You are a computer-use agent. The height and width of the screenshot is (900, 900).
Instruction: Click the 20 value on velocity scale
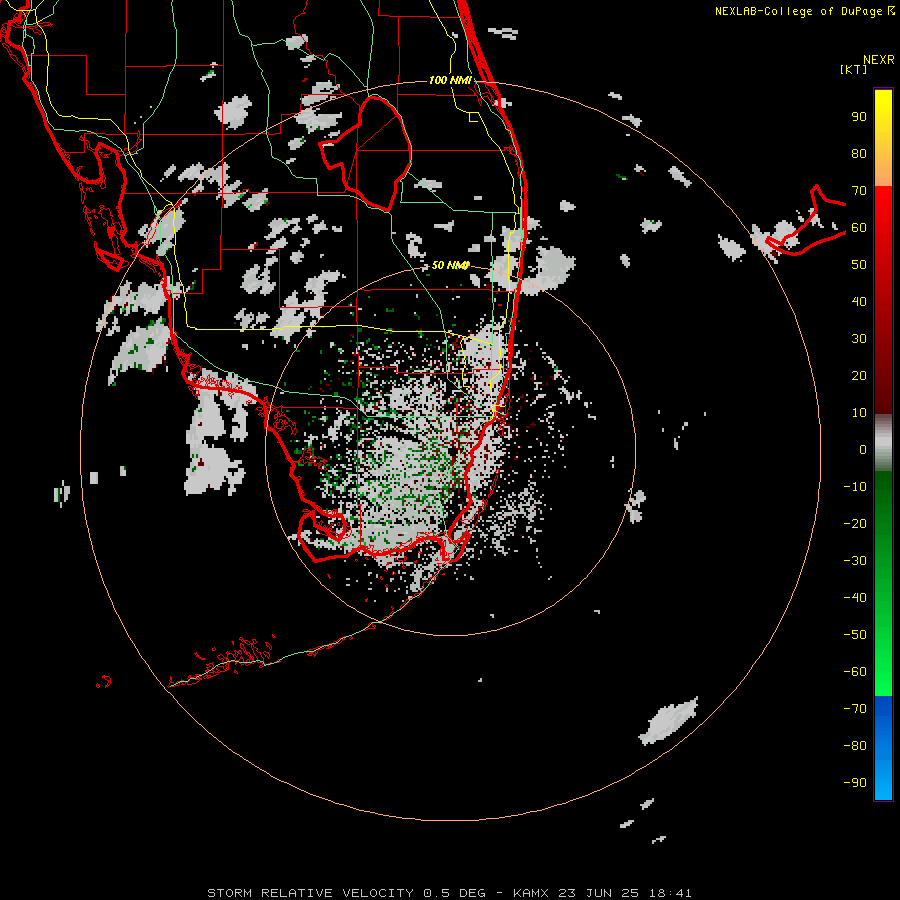pos(859,376)
